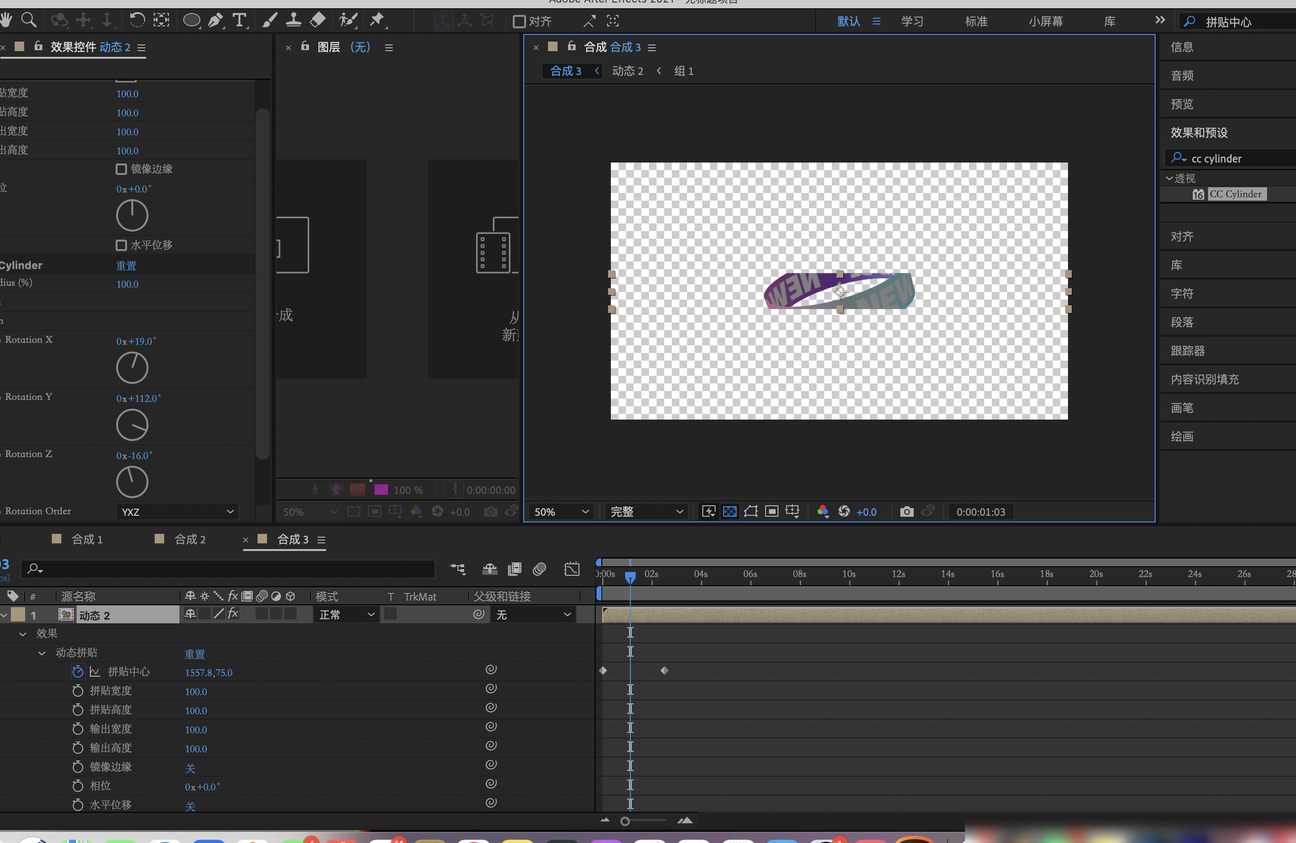Switch to the 学习 workspace
This screenshot has width=1296, height=843.
click(912, 21)
